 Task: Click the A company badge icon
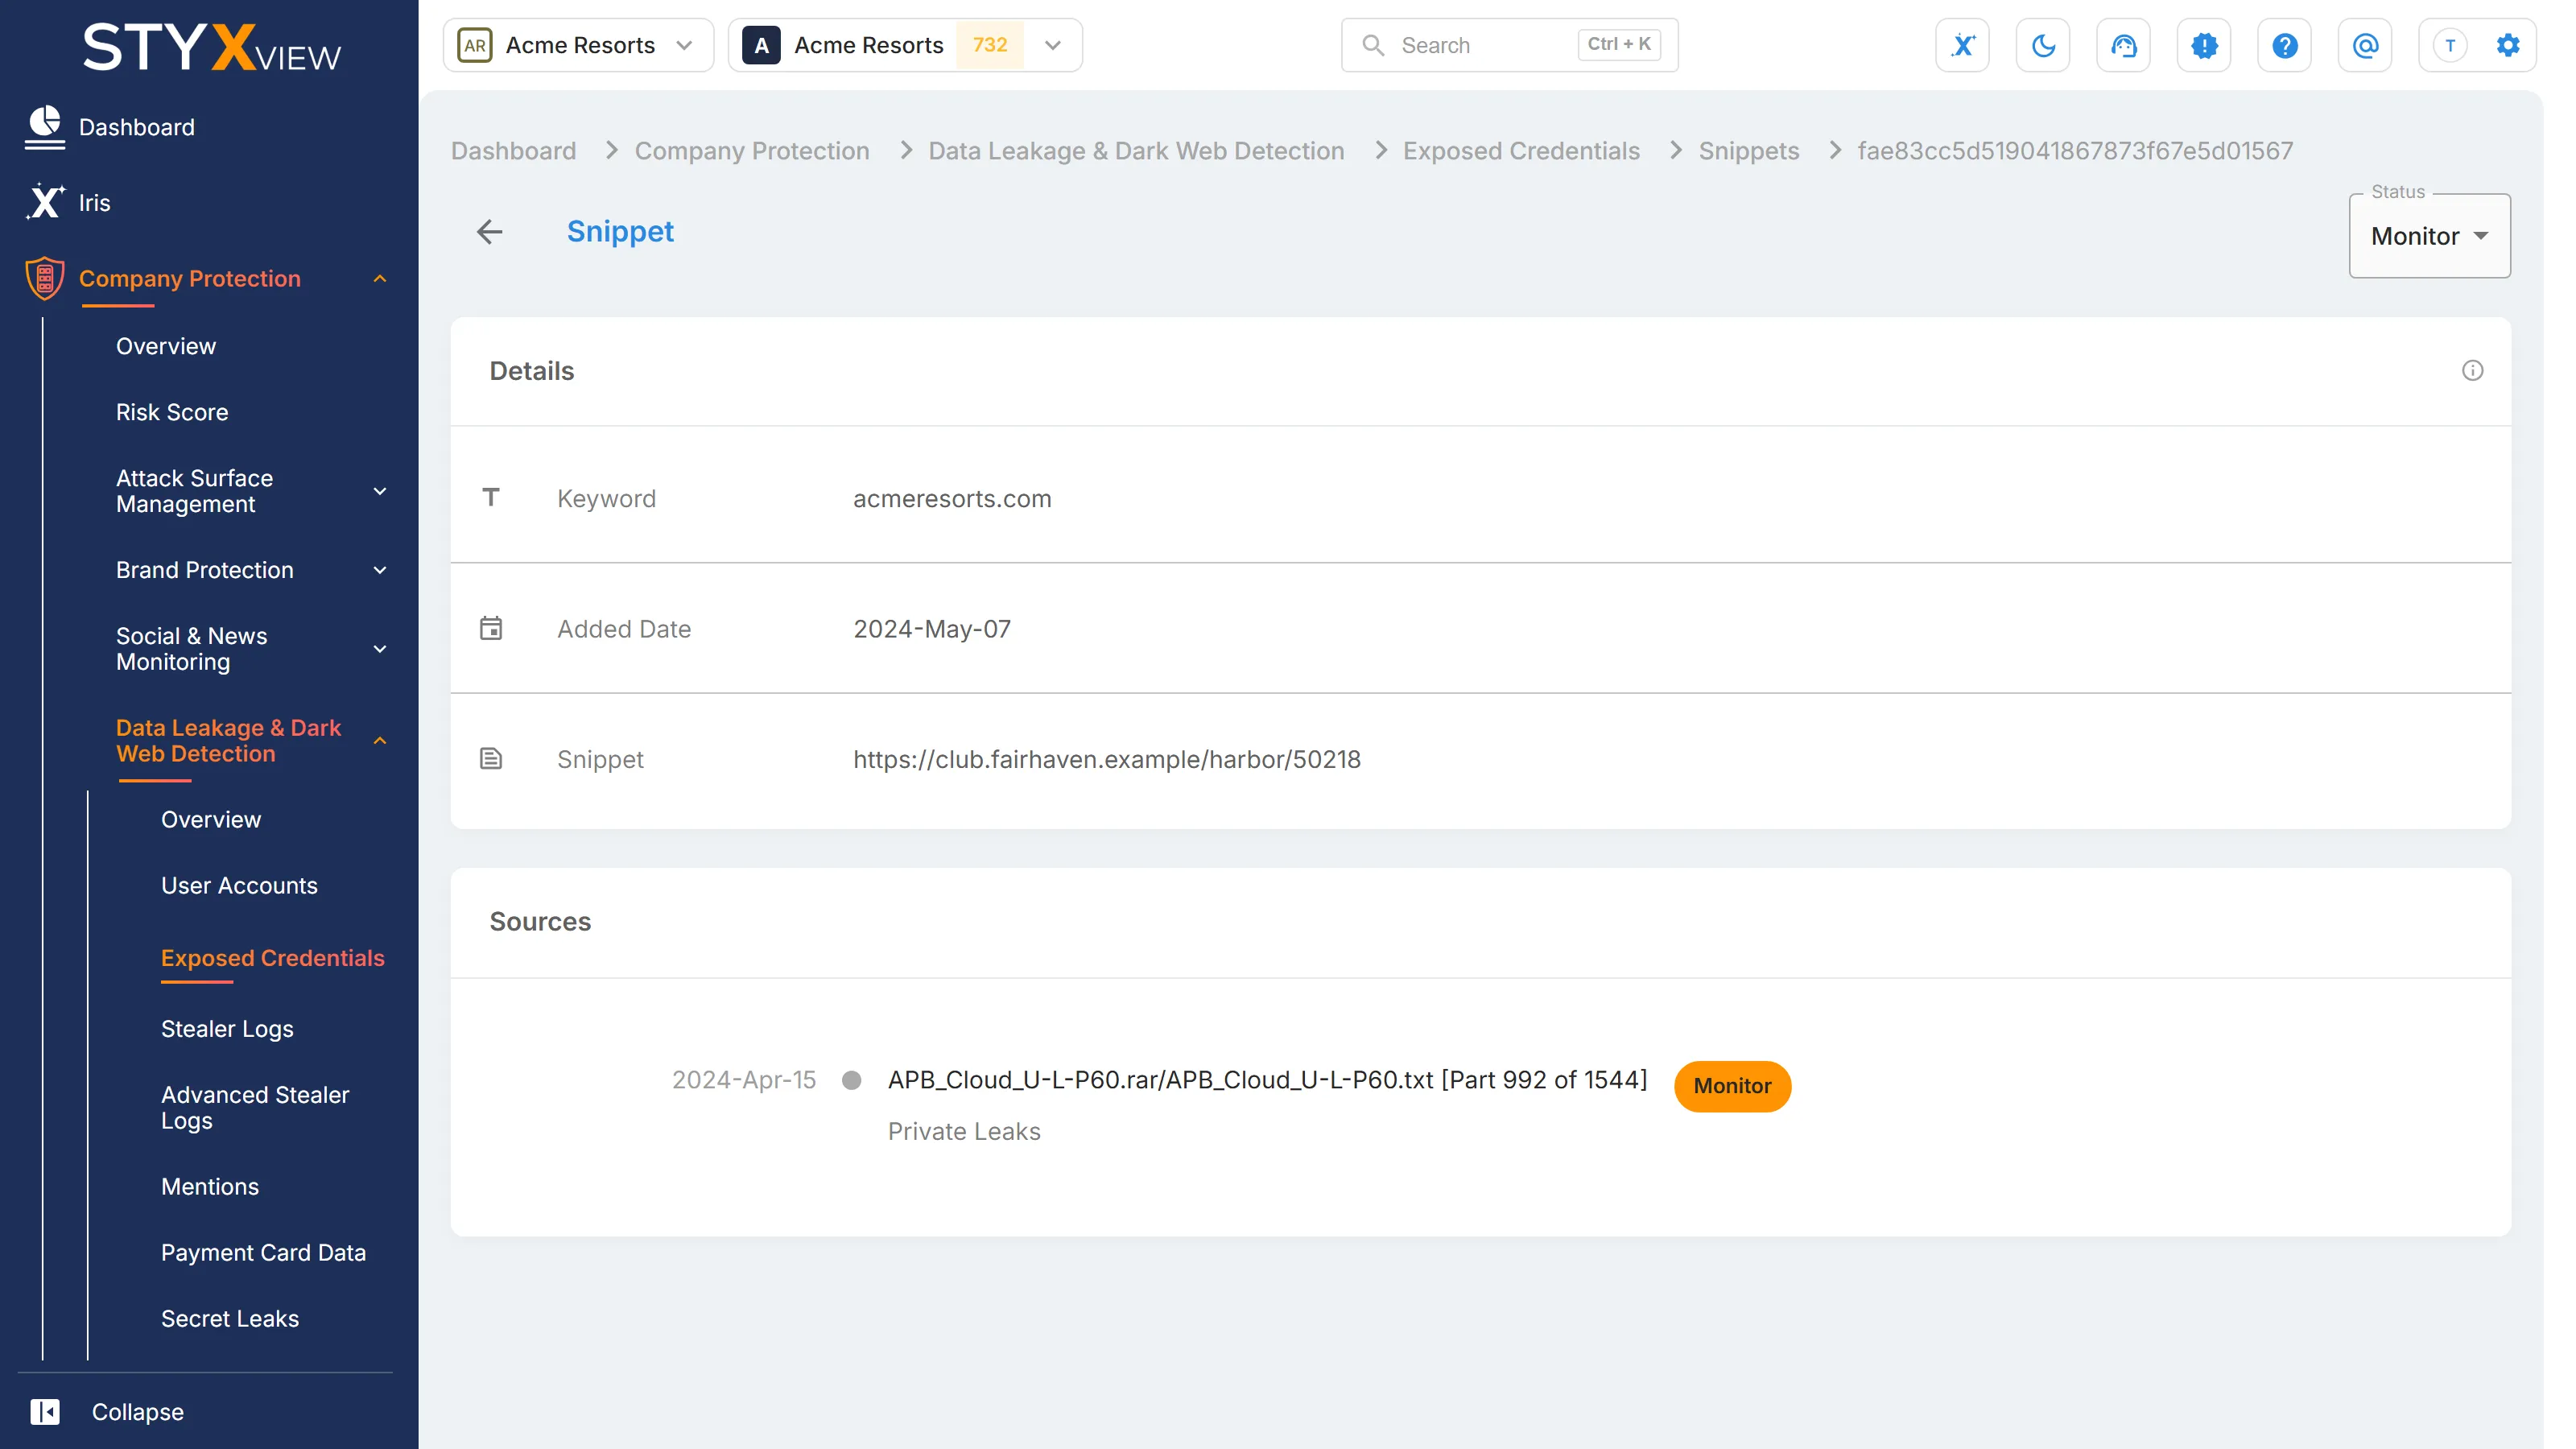(761, 45)
